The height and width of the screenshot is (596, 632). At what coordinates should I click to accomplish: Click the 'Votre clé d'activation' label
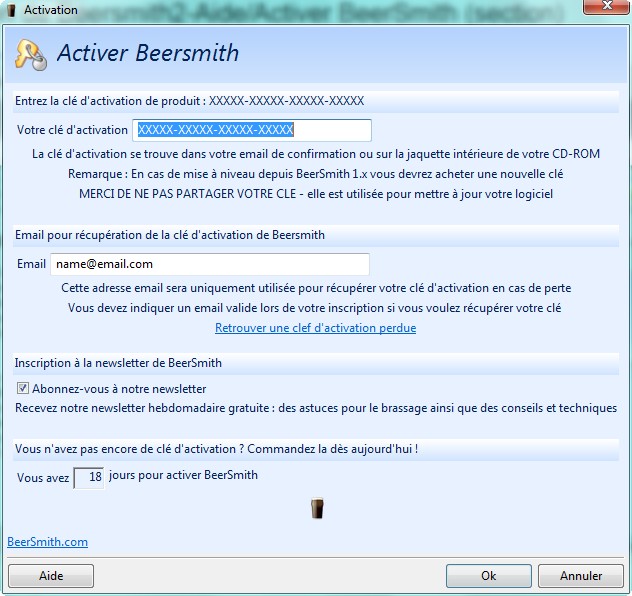(72, 130)
